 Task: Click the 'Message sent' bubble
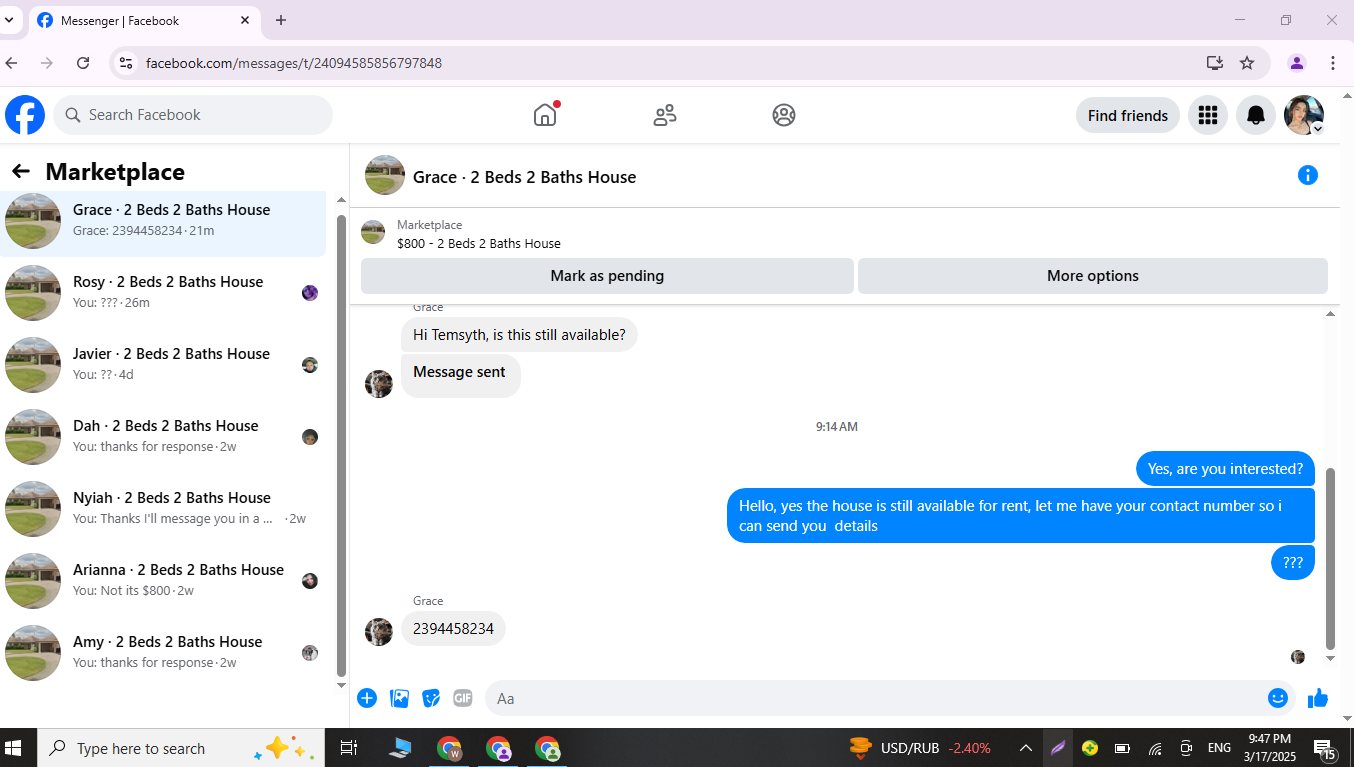coord(460,375)
